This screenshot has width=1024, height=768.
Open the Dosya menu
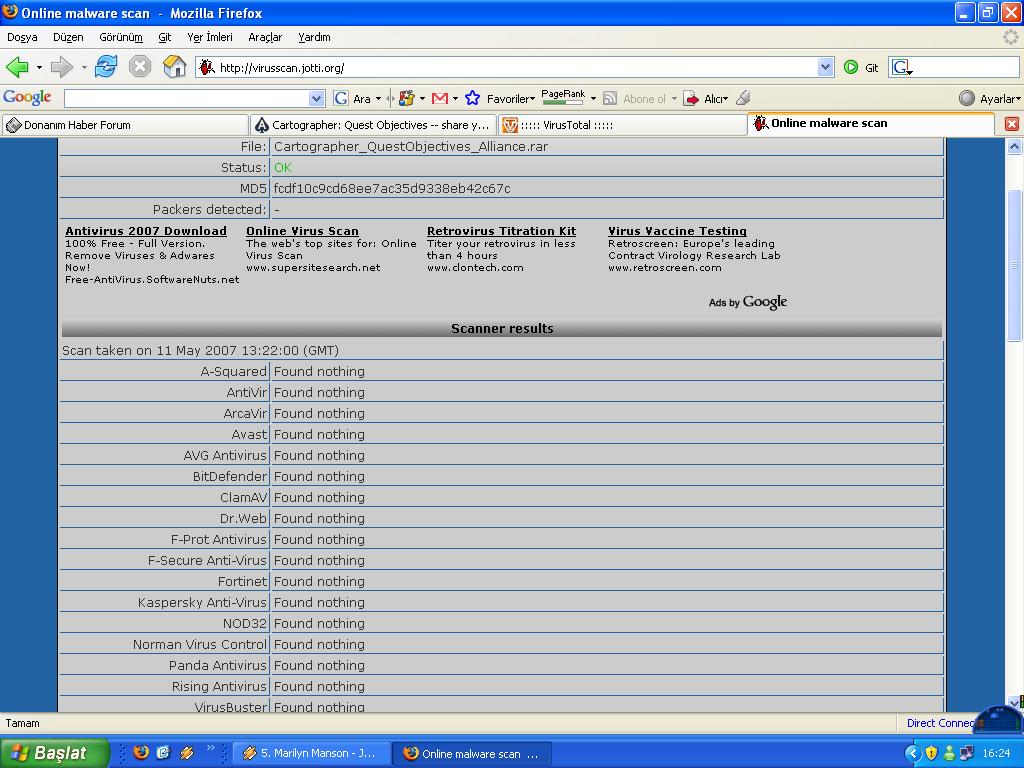point(22,37)
